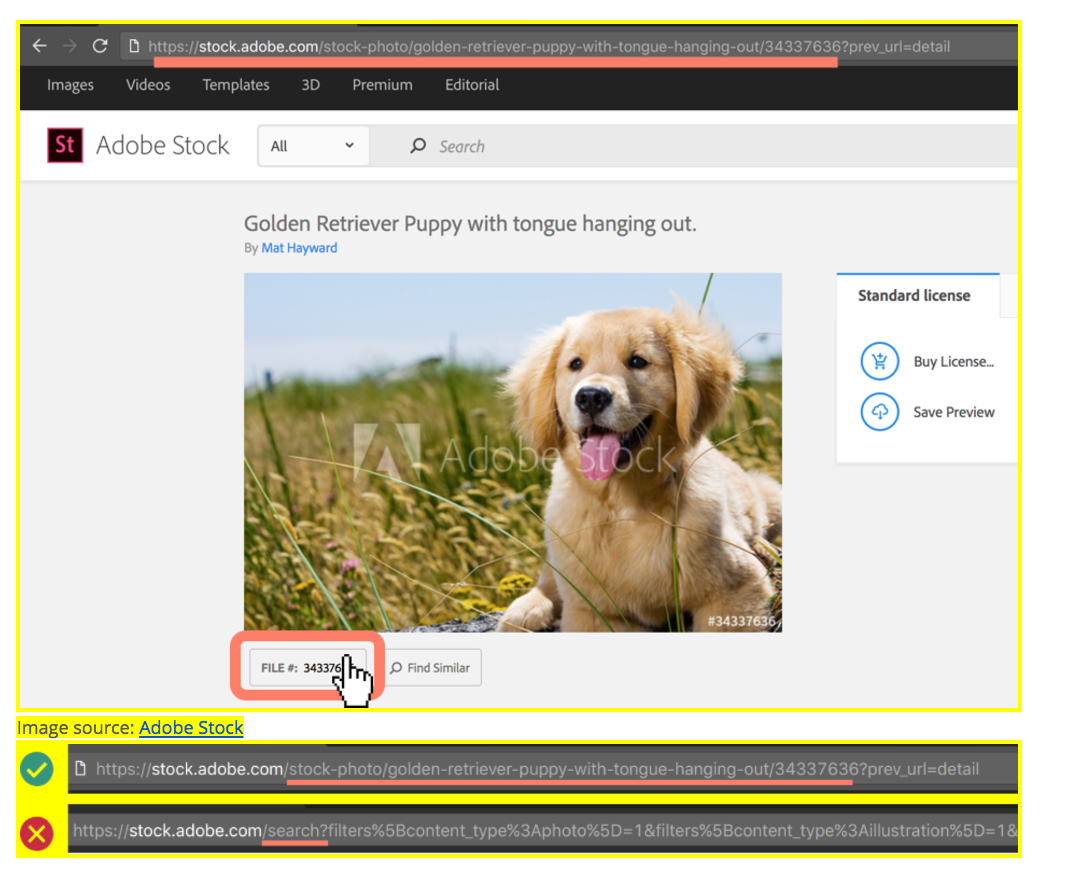Screen dimensions: 1066x880
Task: Click the Find Similar button
Action: [x=430, y=668]
